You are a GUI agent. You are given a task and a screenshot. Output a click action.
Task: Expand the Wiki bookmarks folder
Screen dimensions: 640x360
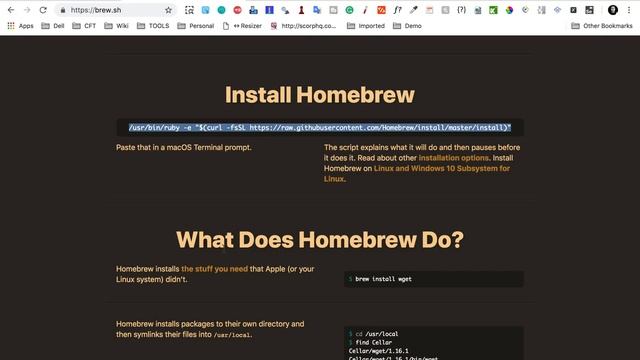point(116,26)
